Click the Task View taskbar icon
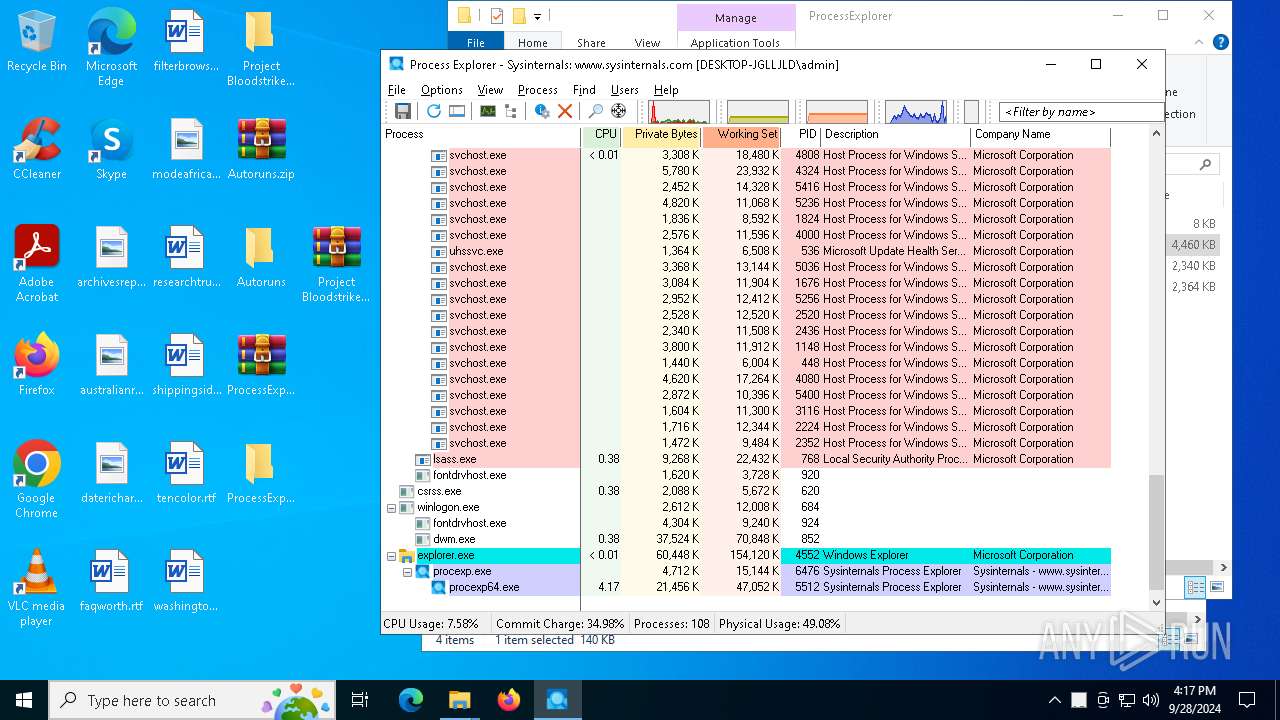 pos(360,700)
